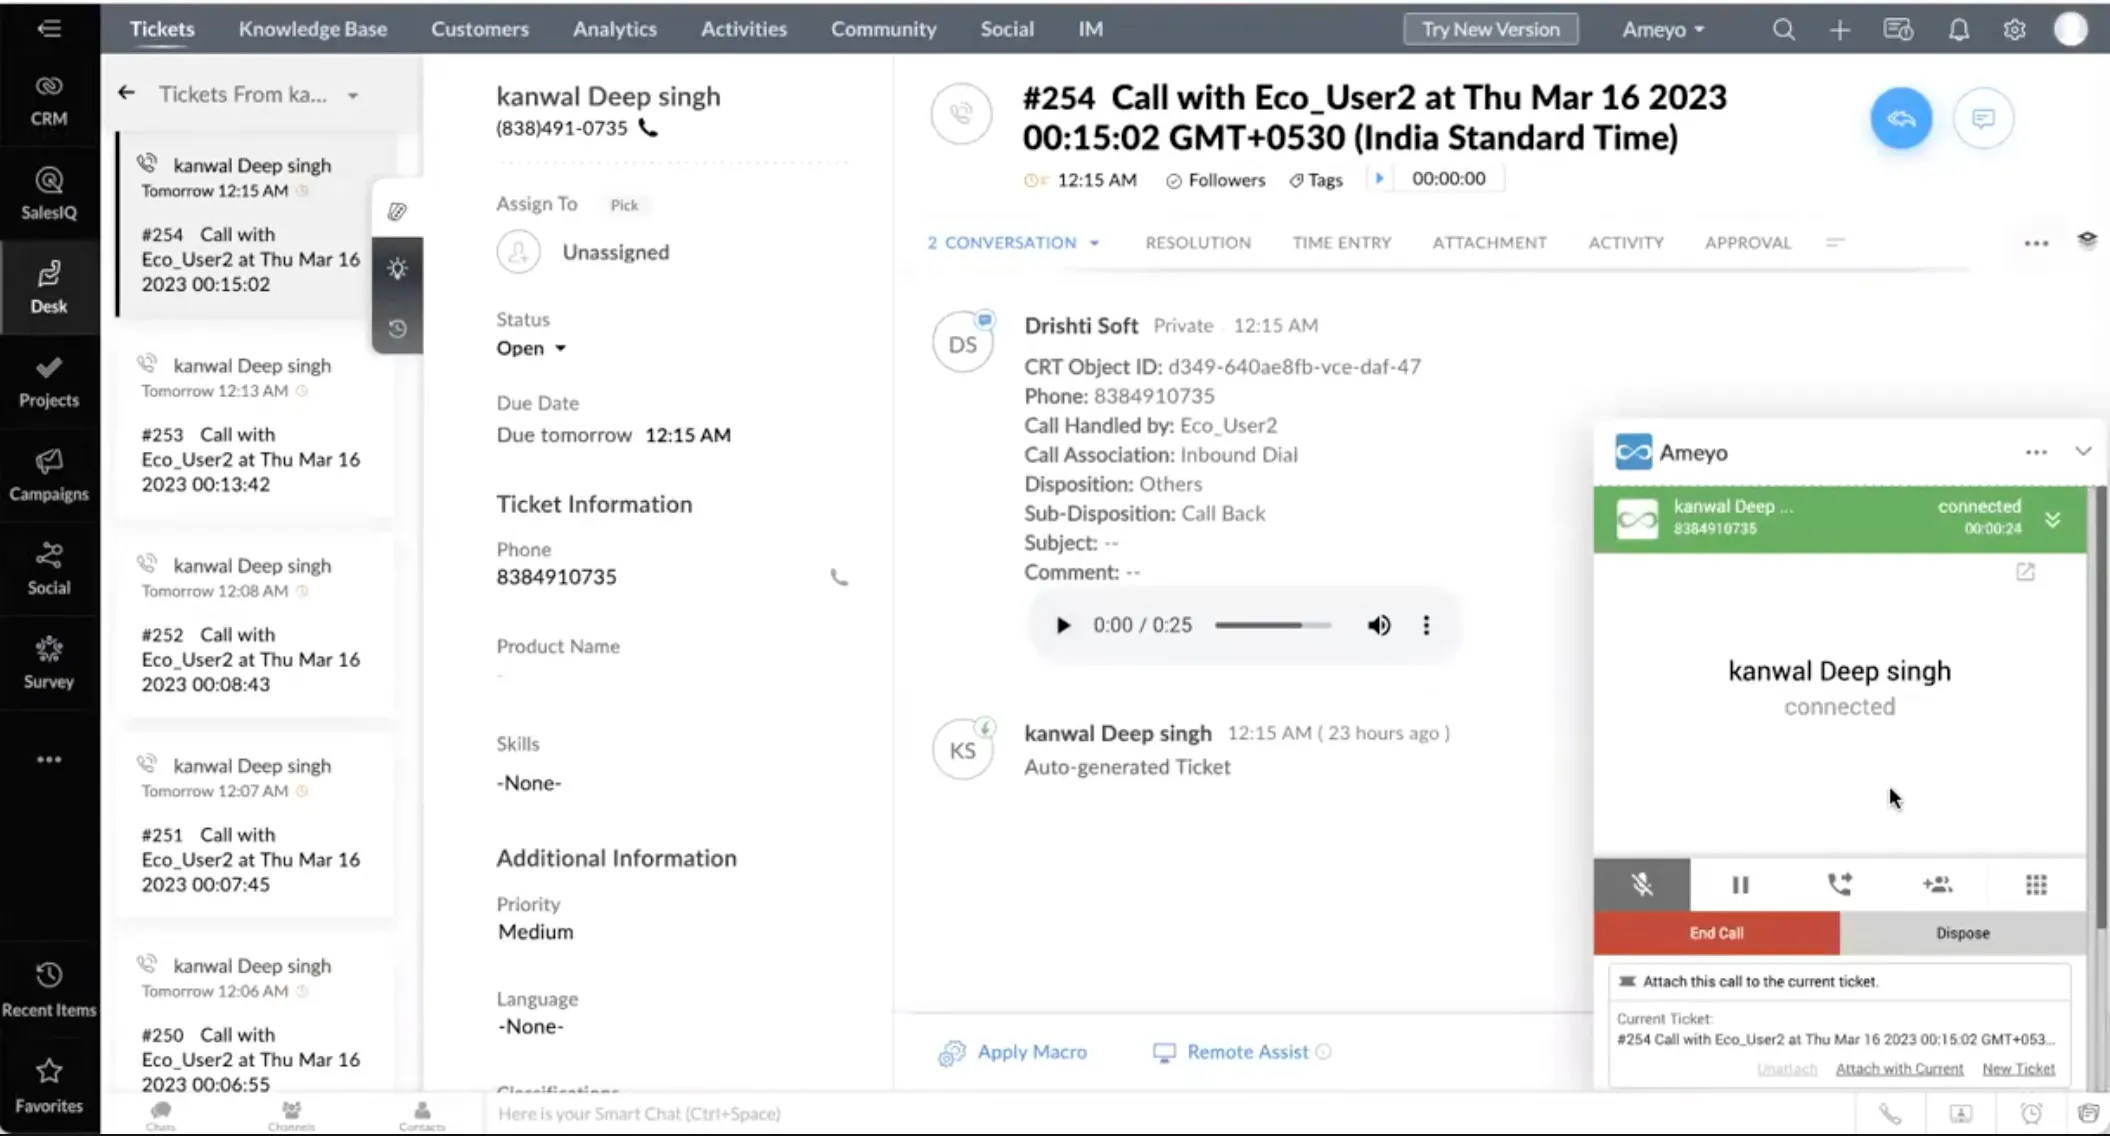
Task: Click the Dispose button
Action: click(x=1962, y=933)
